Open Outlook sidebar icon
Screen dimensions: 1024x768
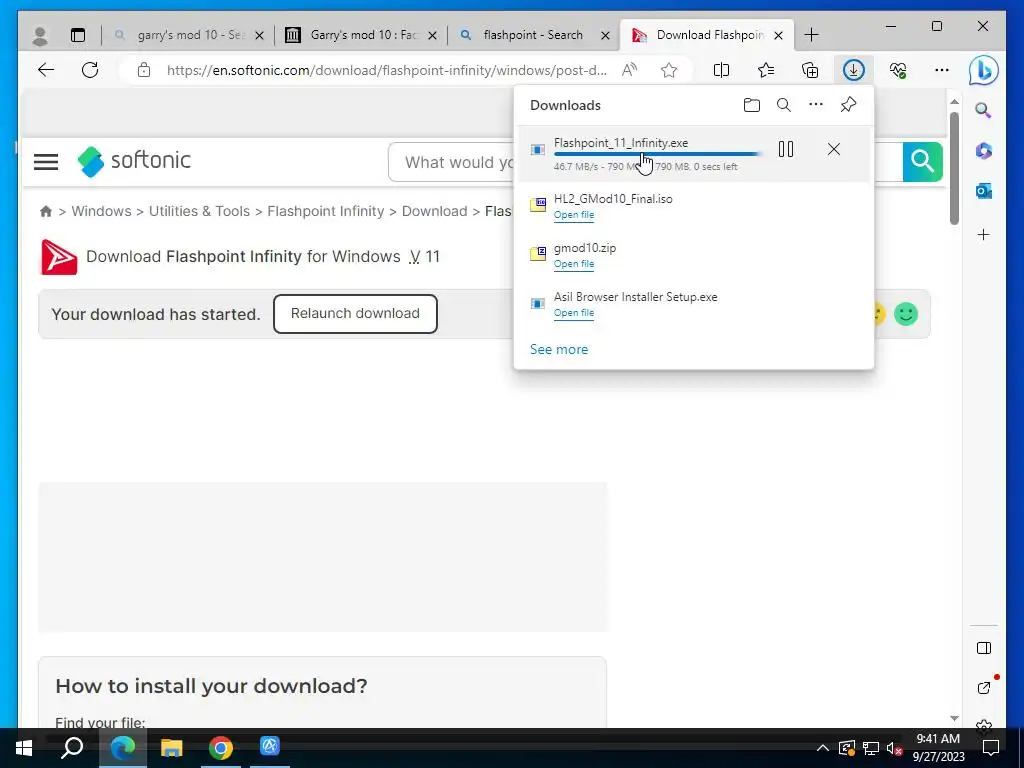tap(984, 191)
